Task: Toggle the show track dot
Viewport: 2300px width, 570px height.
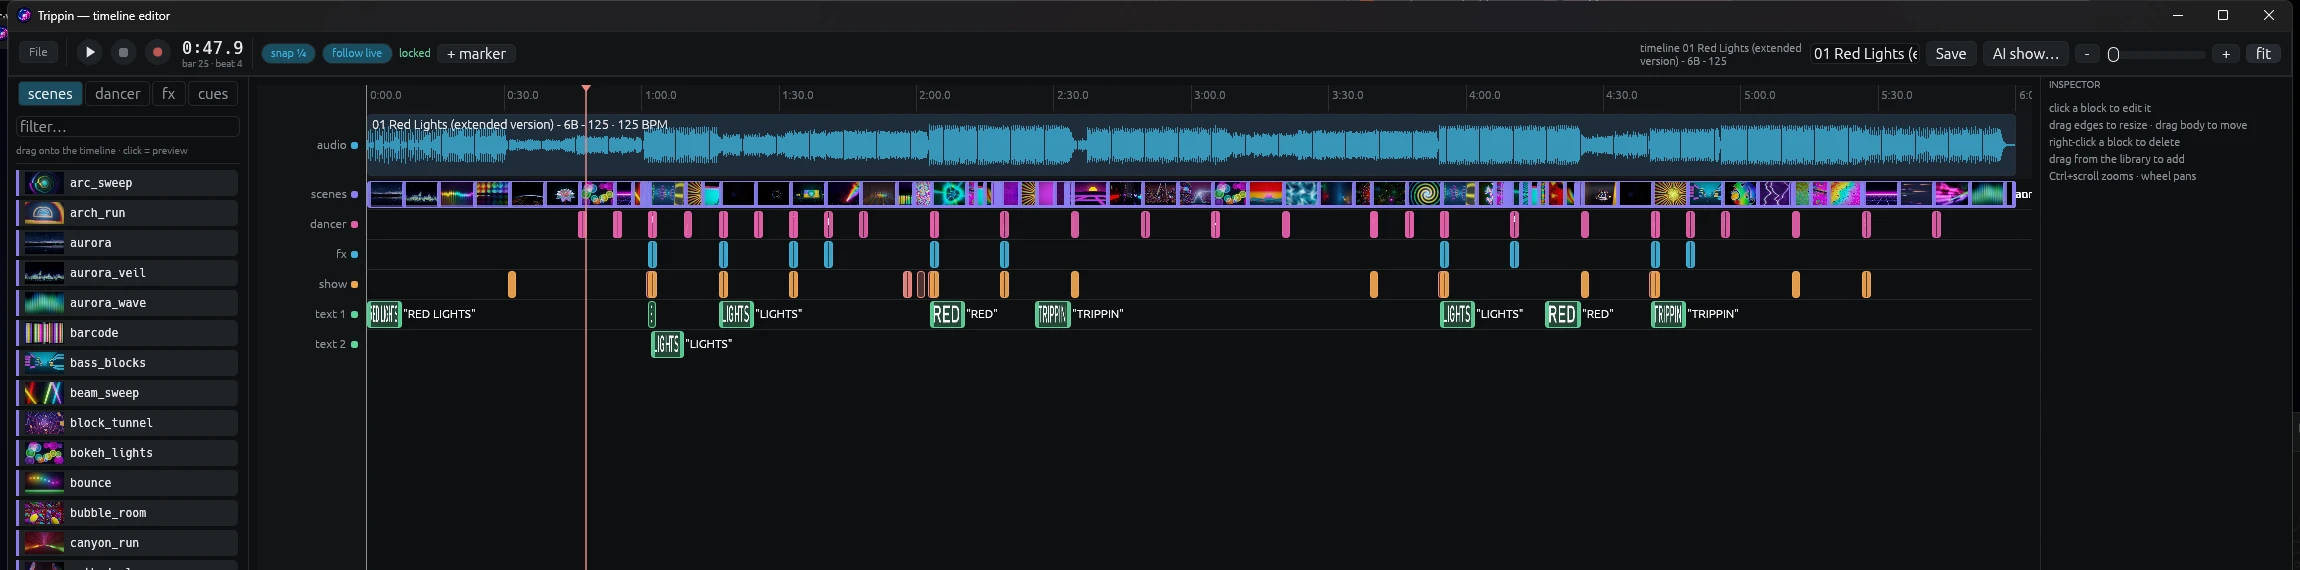Action: [x=354, y=285]
